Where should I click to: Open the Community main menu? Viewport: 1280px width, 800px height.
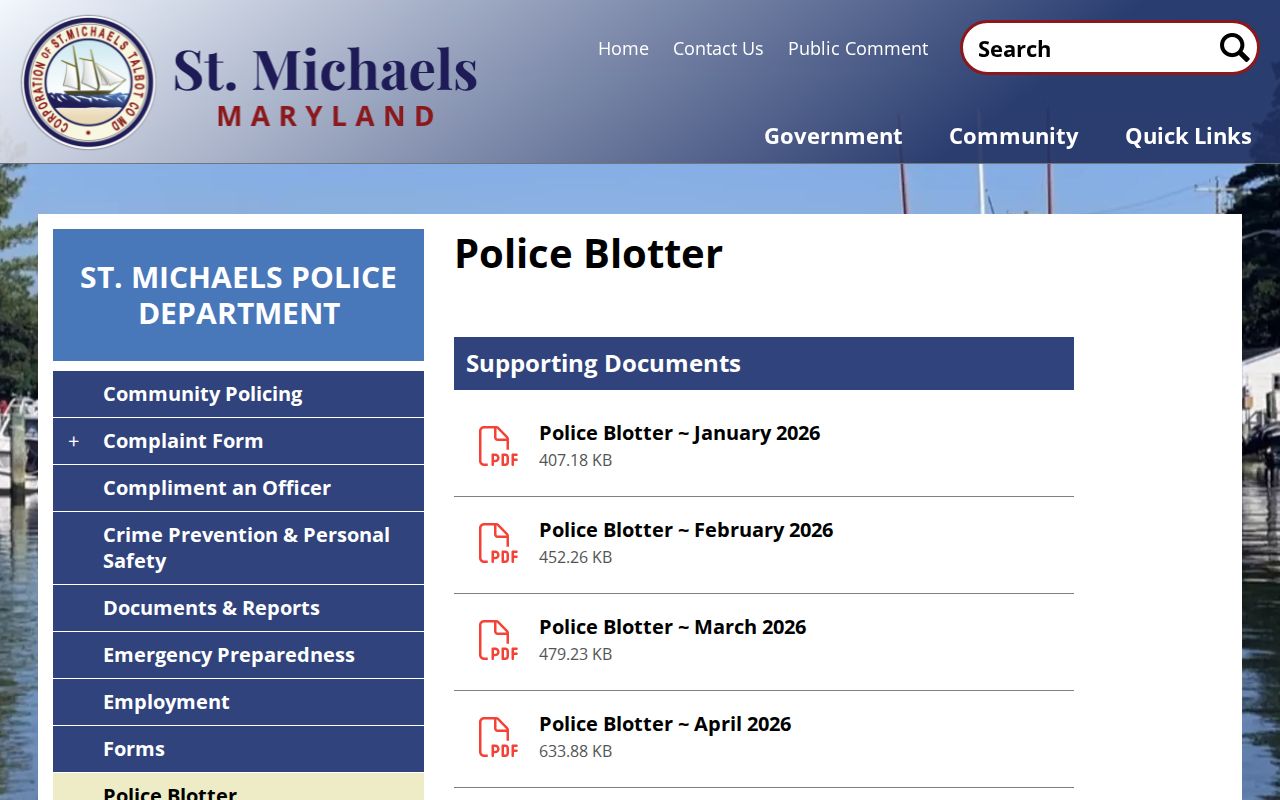click(1013, 136)
